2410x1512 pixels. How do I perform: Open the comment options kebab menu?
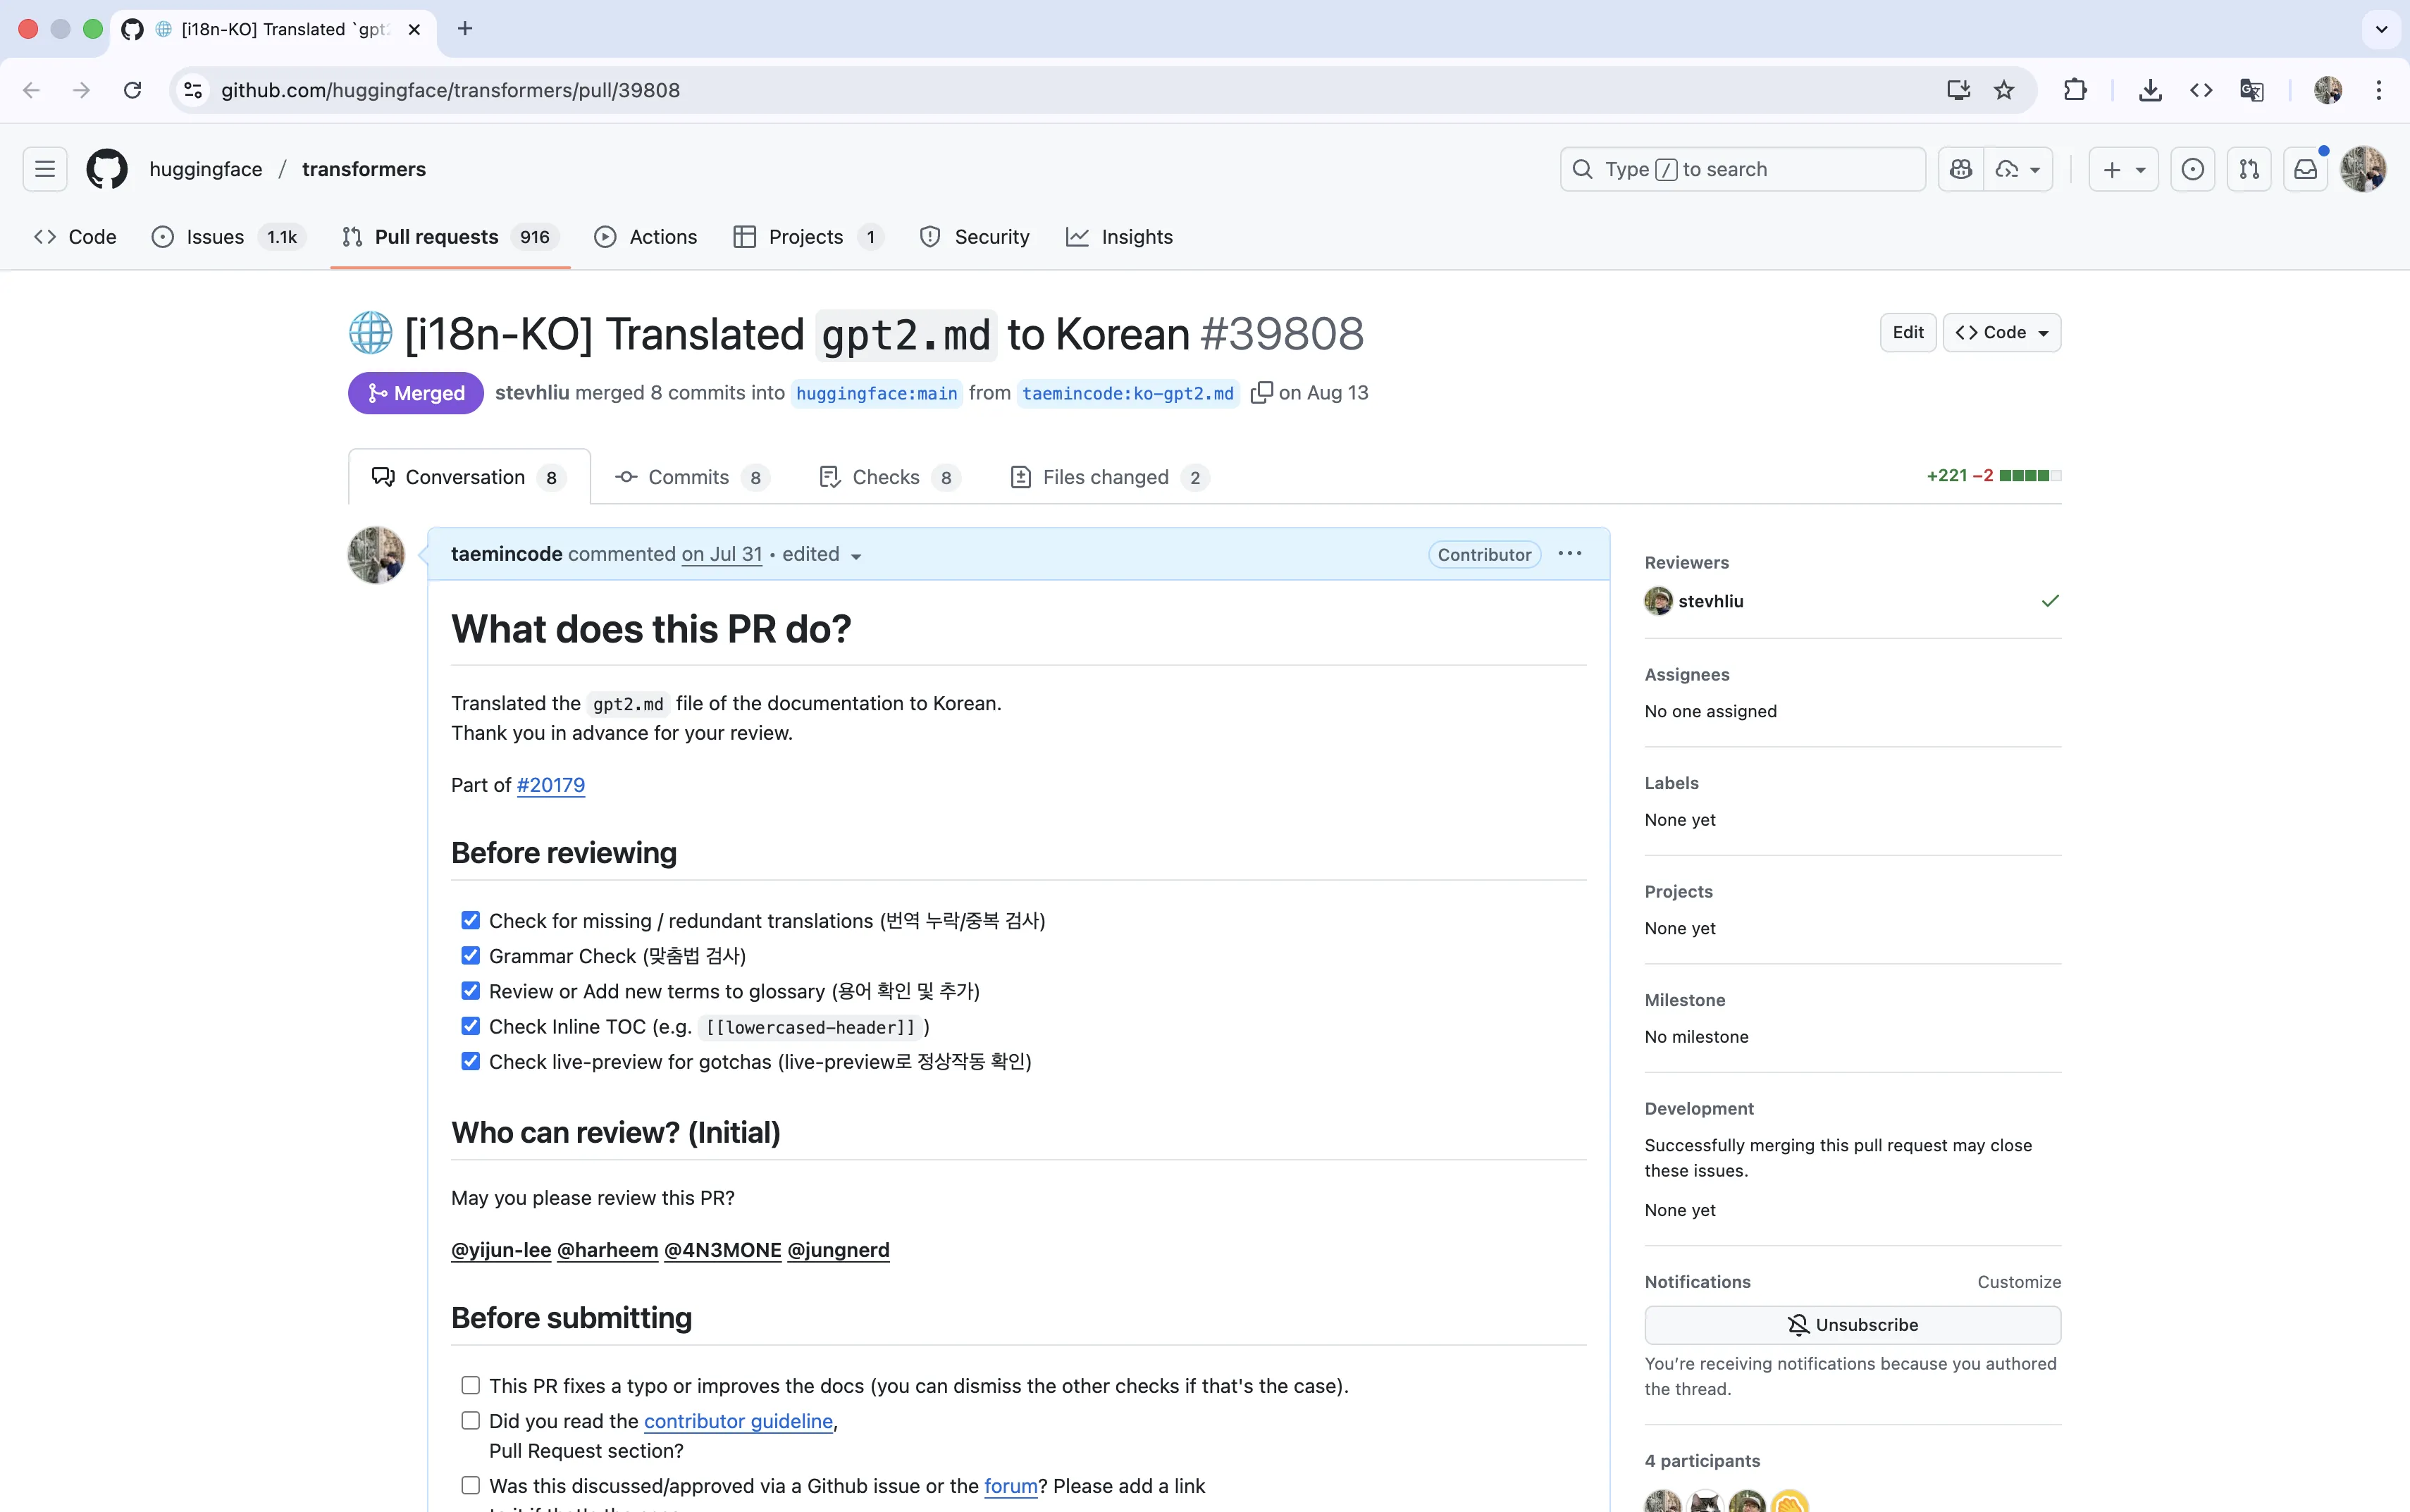(x=1569, y=554)
